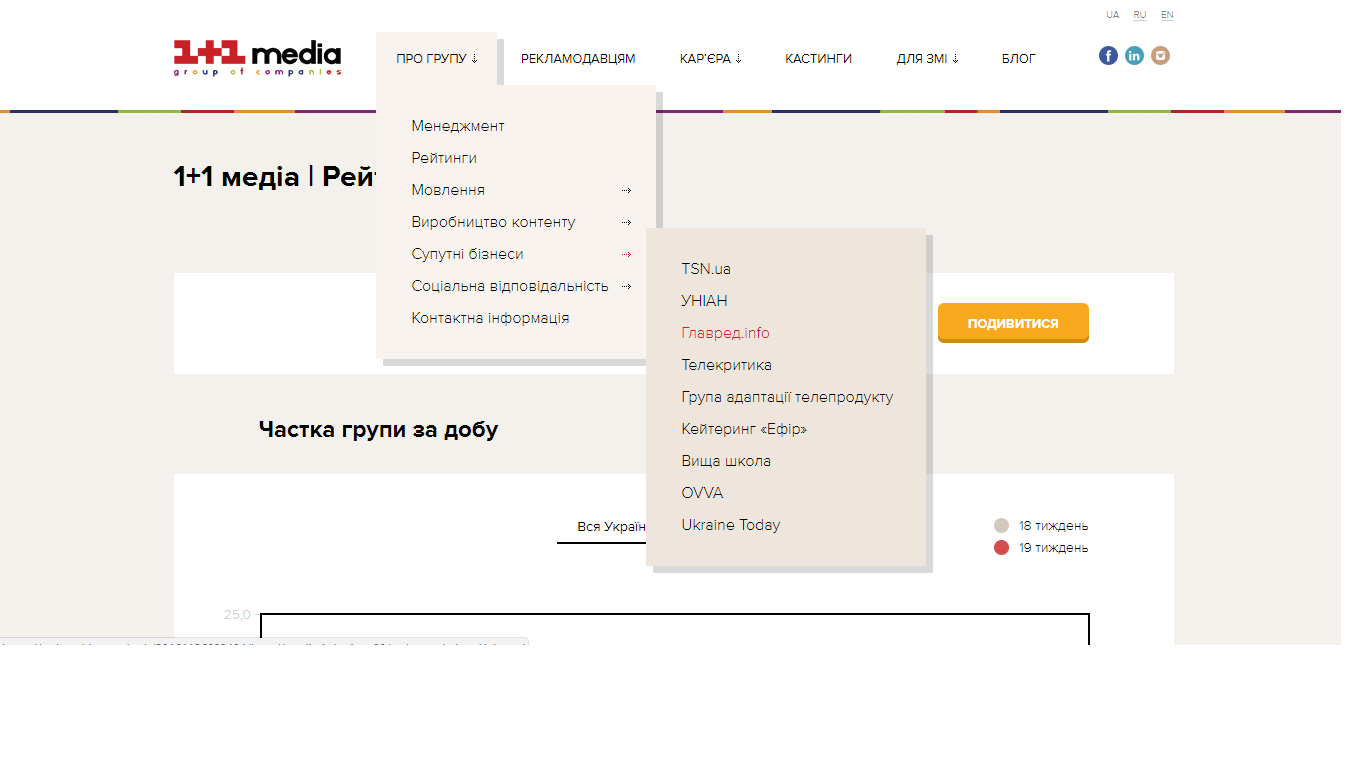Expand the Супутні бізнеси submenu
The width and height of the screenshot is (1366, 768).
tap(521, 254)
